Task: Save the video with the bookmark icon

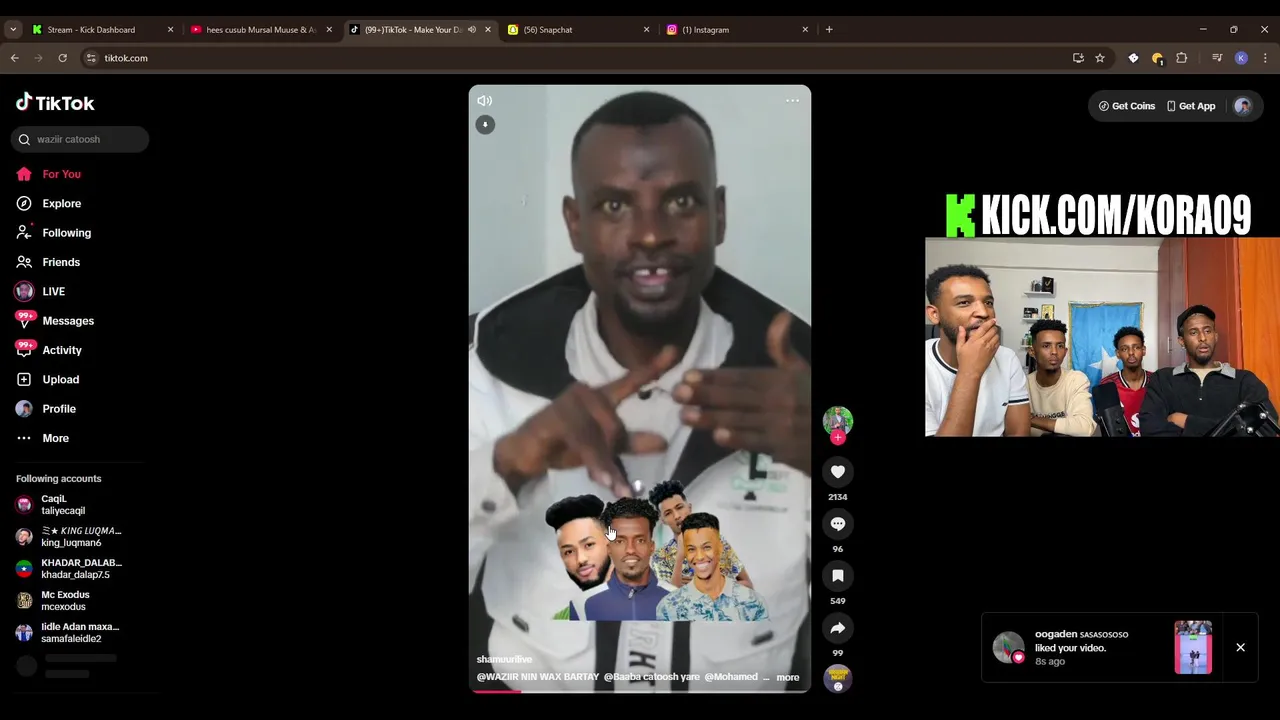Action: (838, 576)
